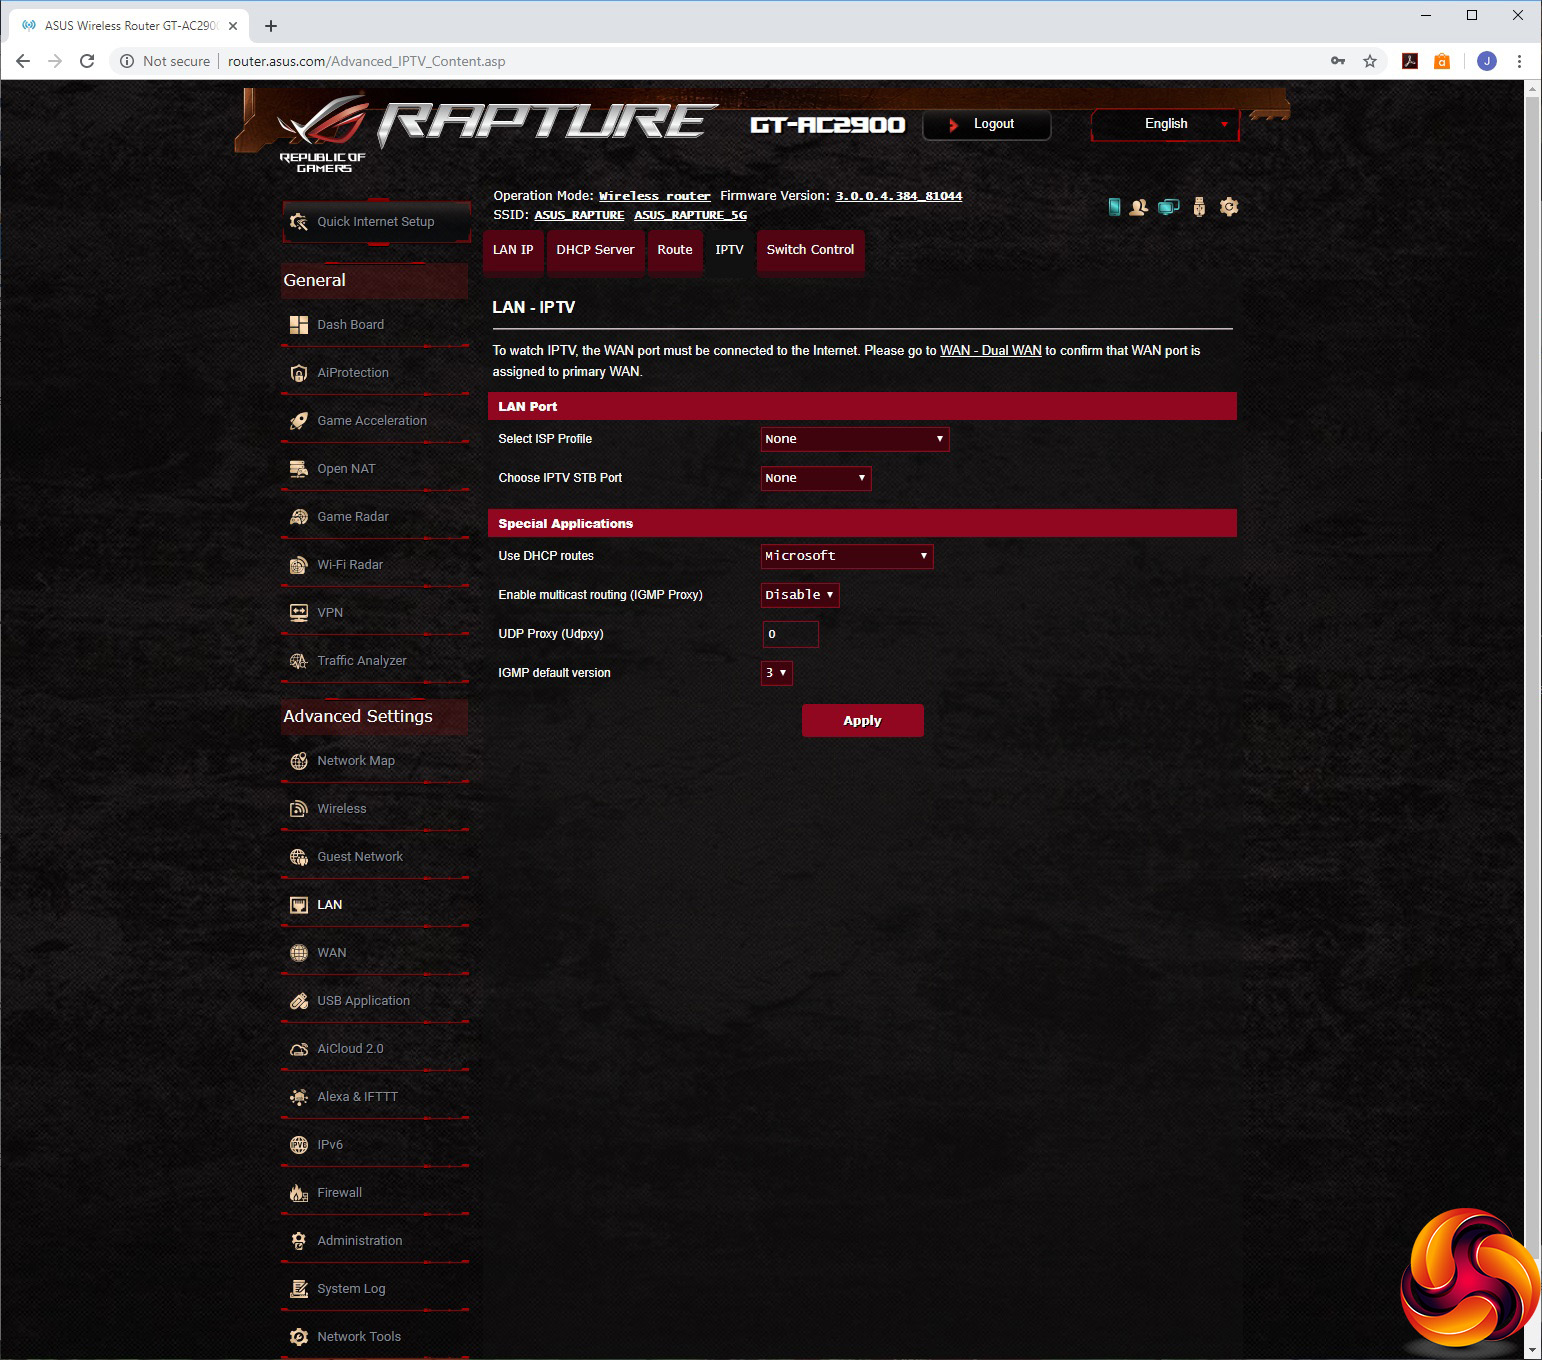Click the USB drive status icon
The width and height of the screenshot is (1542, 1360).
click(x=1199, y=207)
